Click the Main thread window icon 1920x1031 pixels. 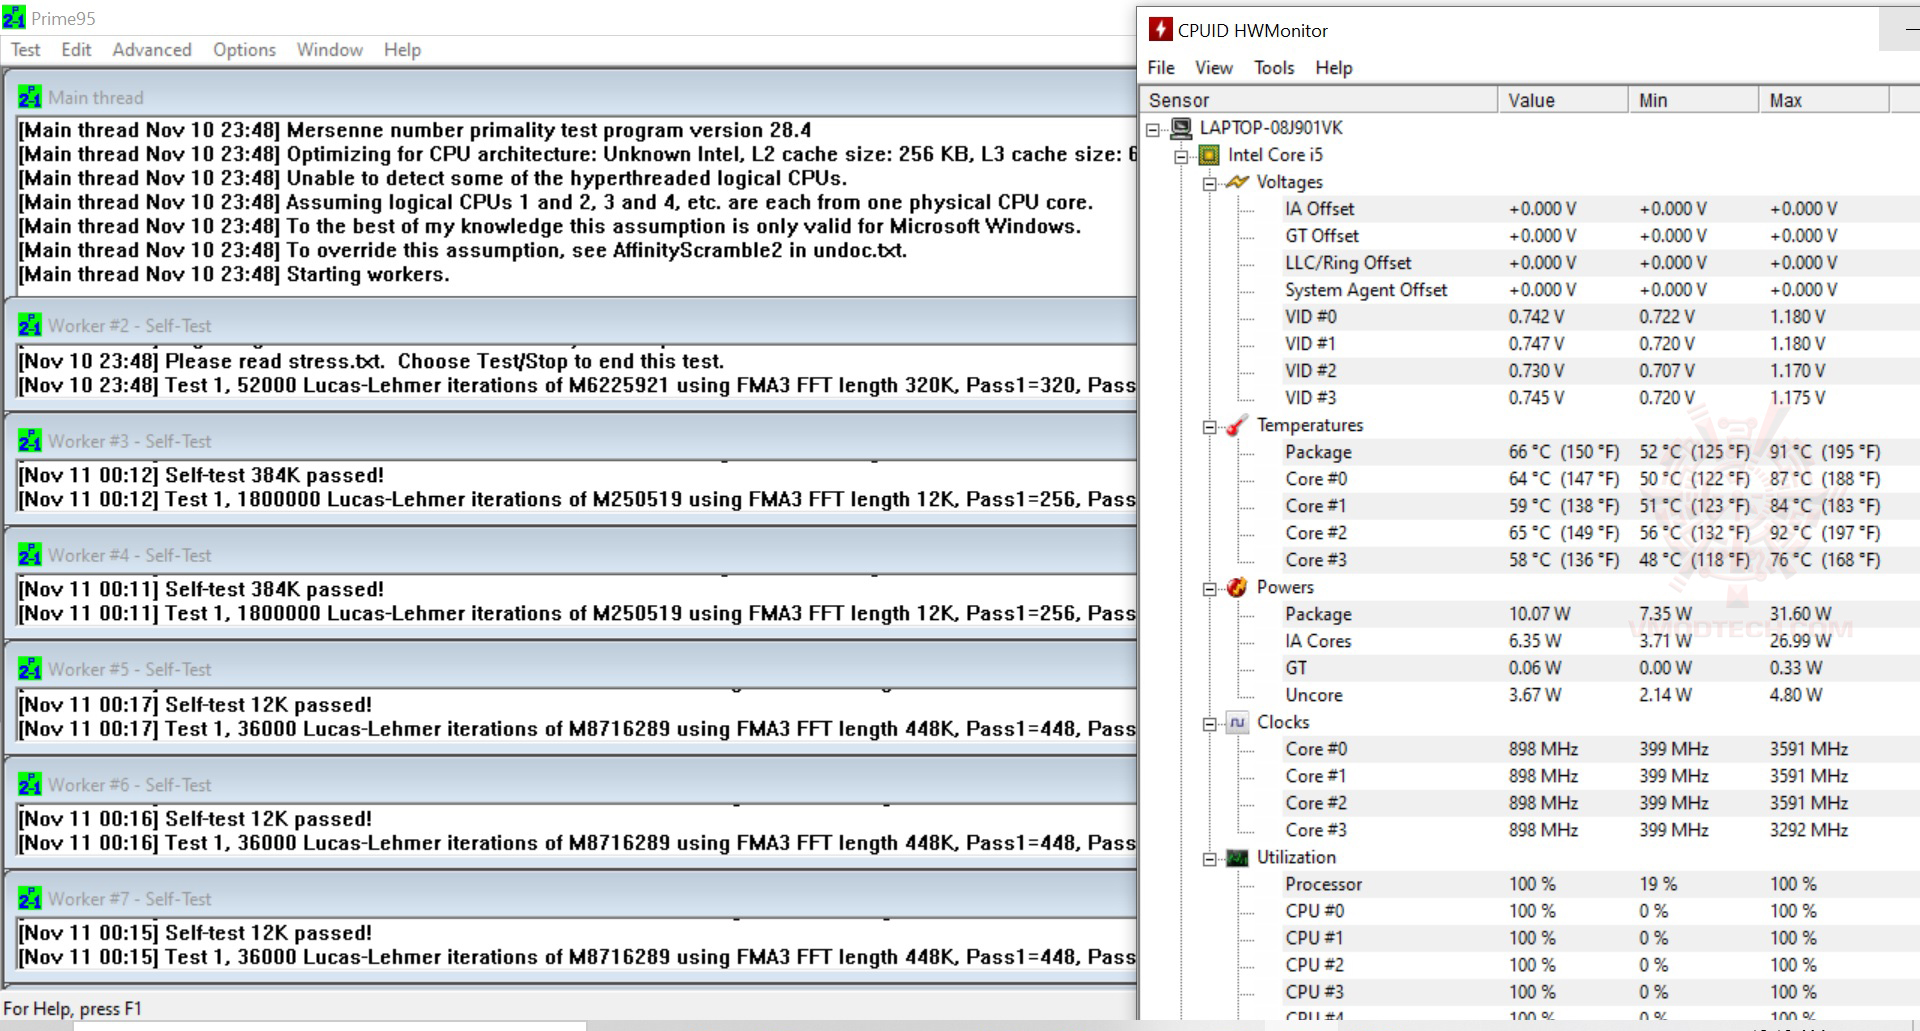(x=30, y=97)
